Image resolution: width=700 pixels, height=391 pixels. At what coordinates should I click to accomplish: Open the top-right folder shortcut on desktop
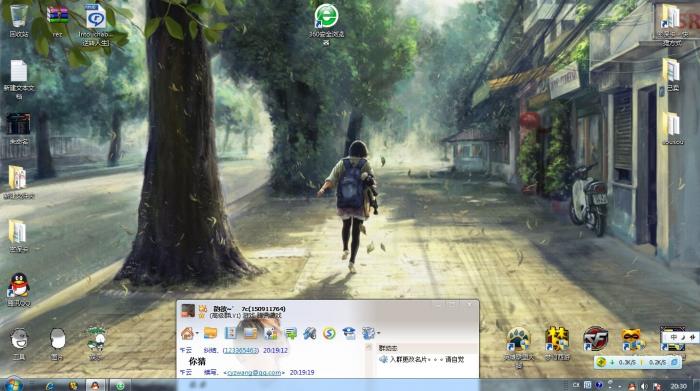[x=671, y=17]
